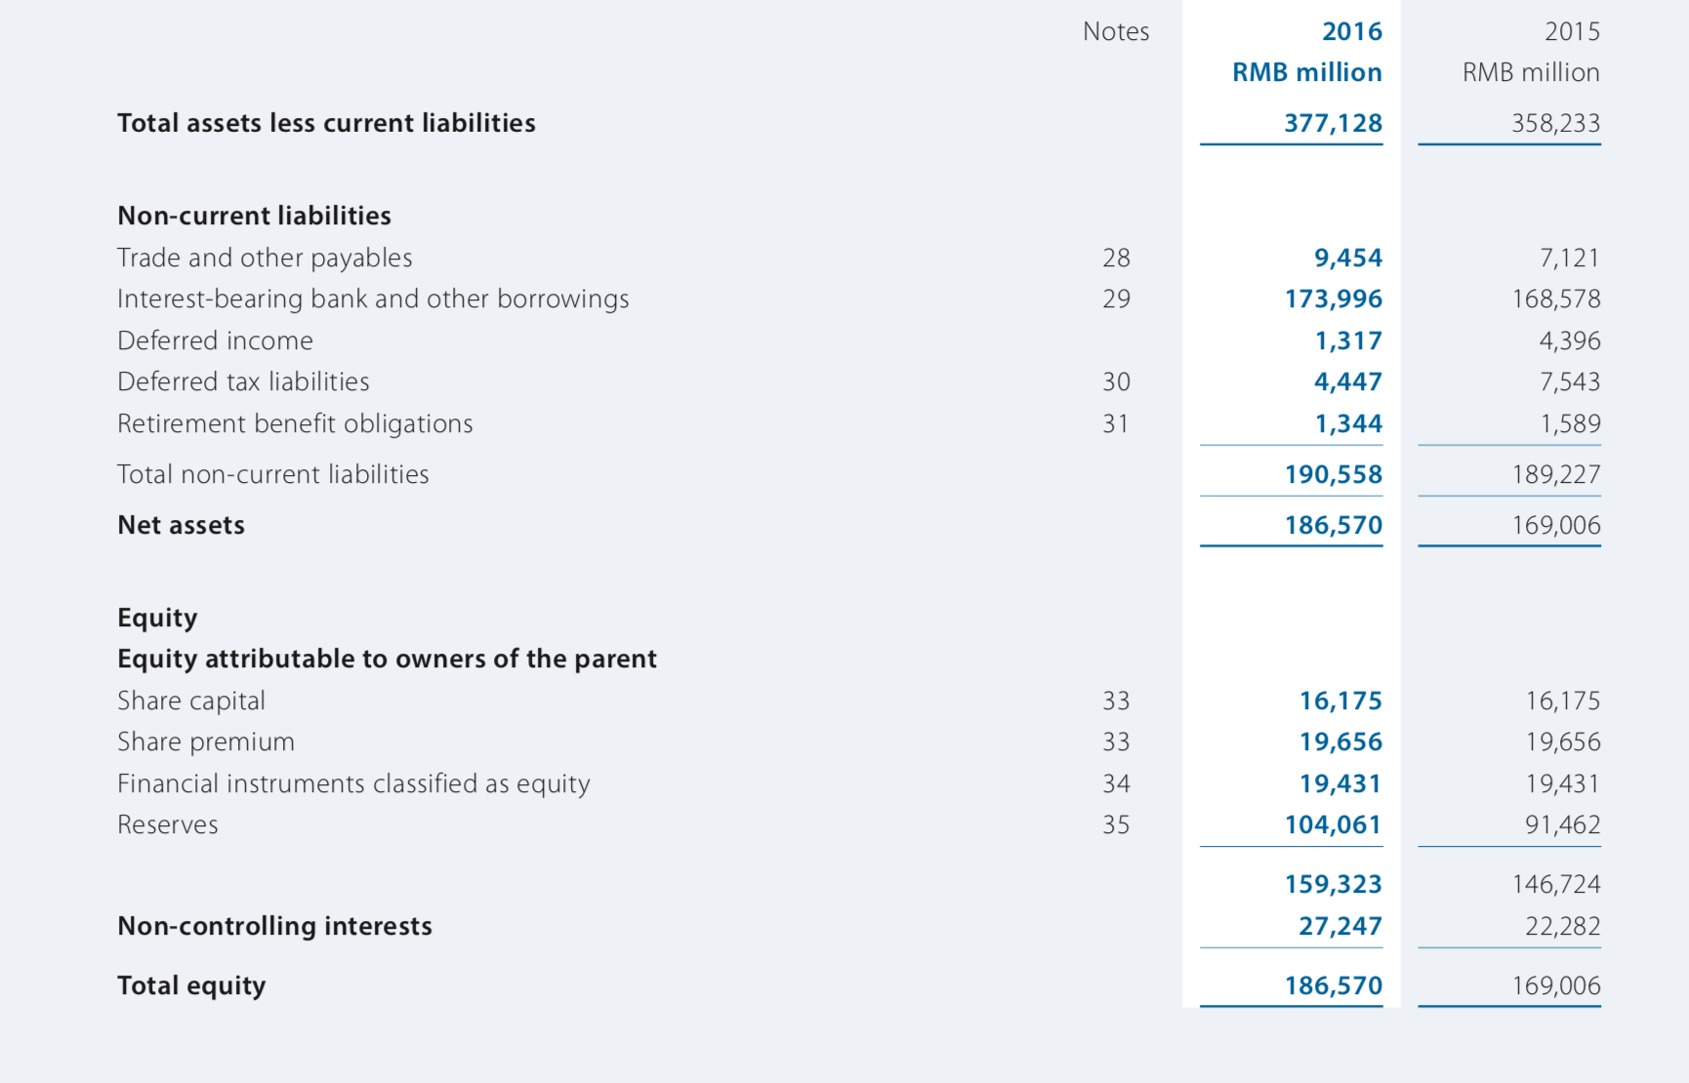The width and height of the screenshot is (1689, 1083).
Task: Open note 29 reference for borrowings
Action: [x=1116, y=299]
